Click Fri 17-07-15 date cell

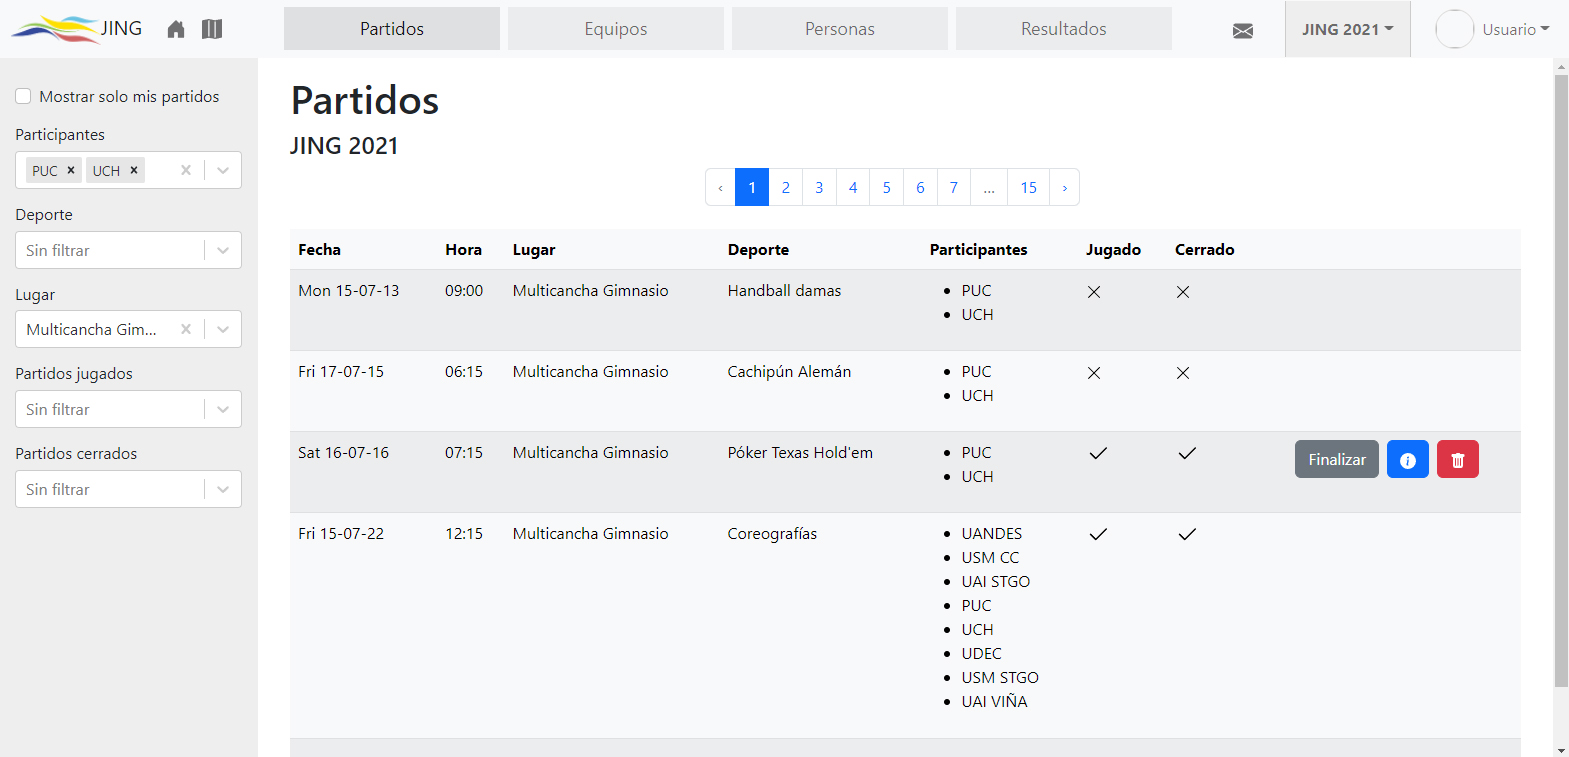[341, 372]
